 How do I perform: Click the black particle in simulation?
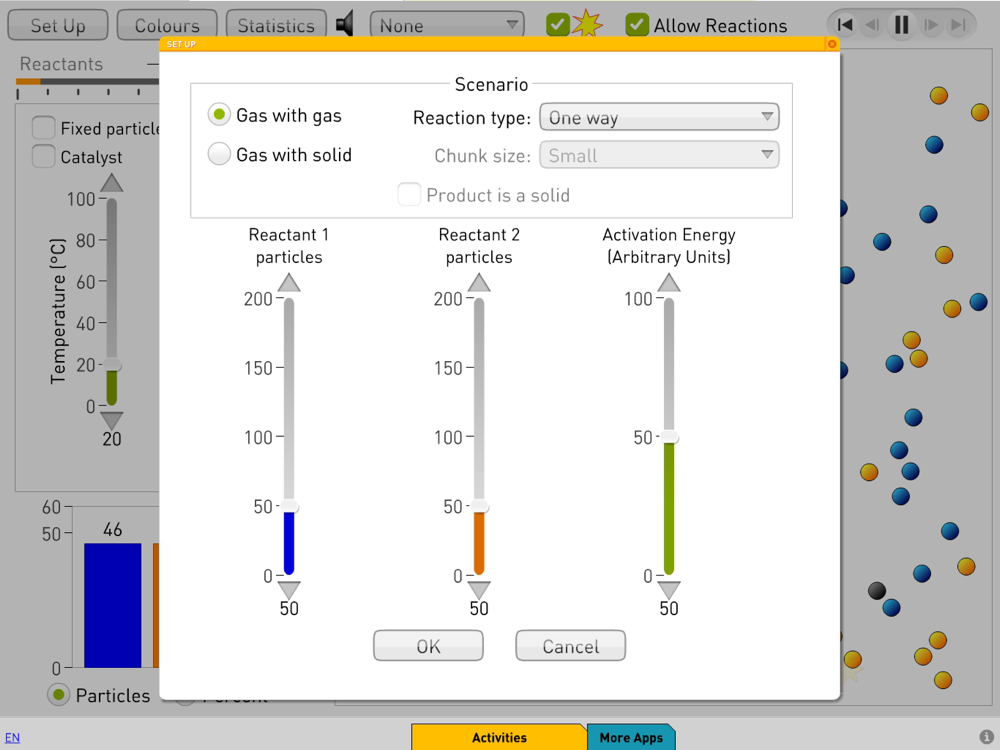(x=877, y=591)
